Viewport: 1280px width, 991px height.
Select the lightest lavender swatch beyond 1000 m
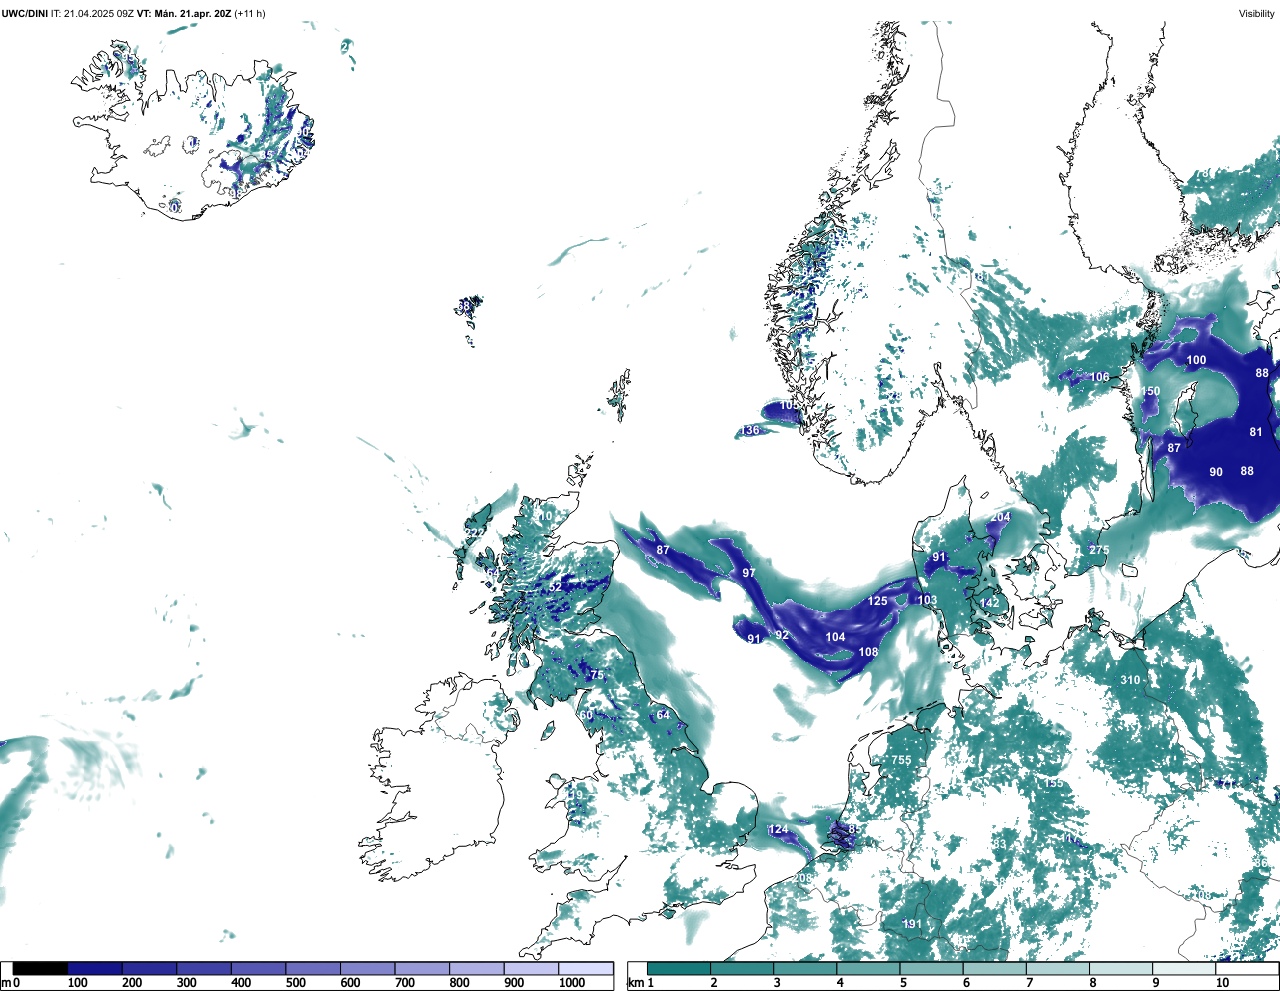click(x=586, y=968)
